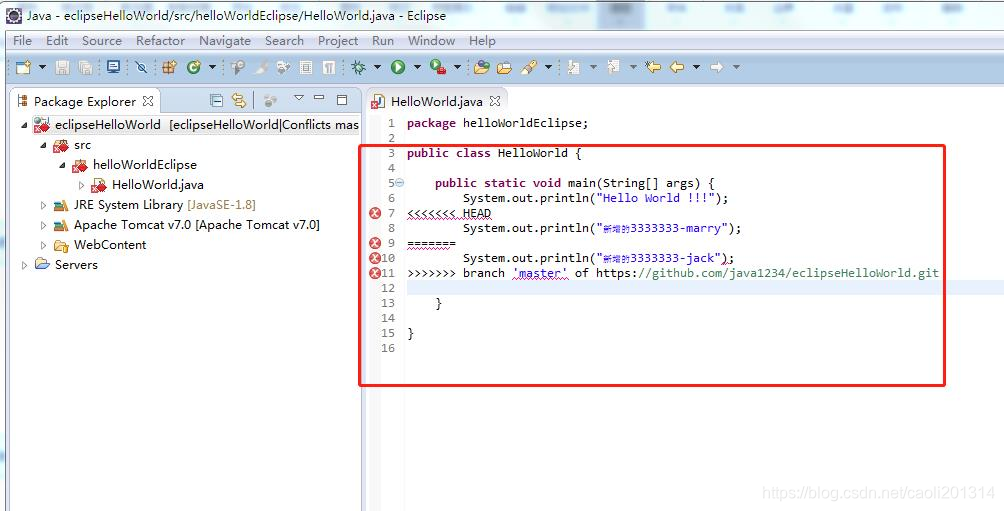Expand the WebContent folder node
1004x511 pixels.
click(x=44, y=245)
